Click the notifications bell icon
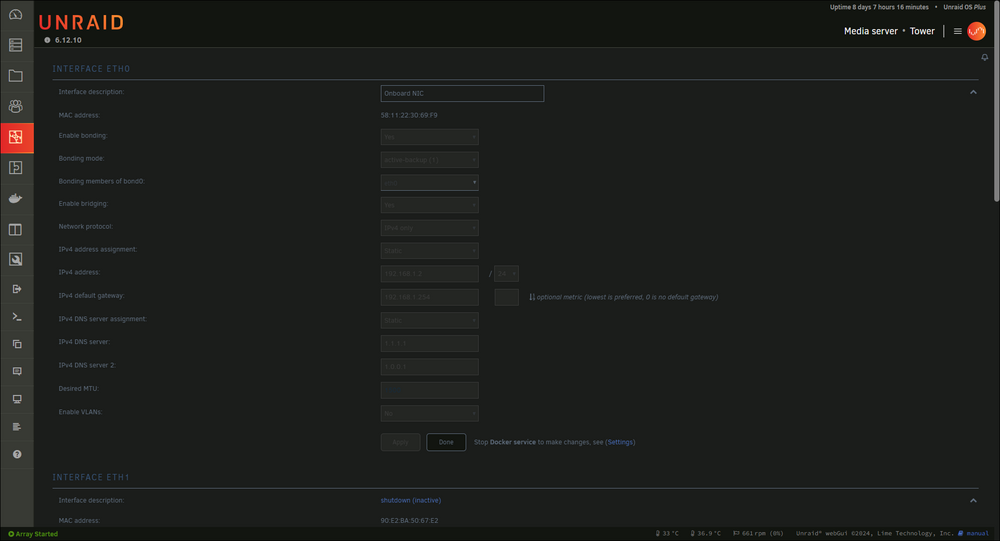The width and height of the screenshot is (1000, 541). pos(984,57)
